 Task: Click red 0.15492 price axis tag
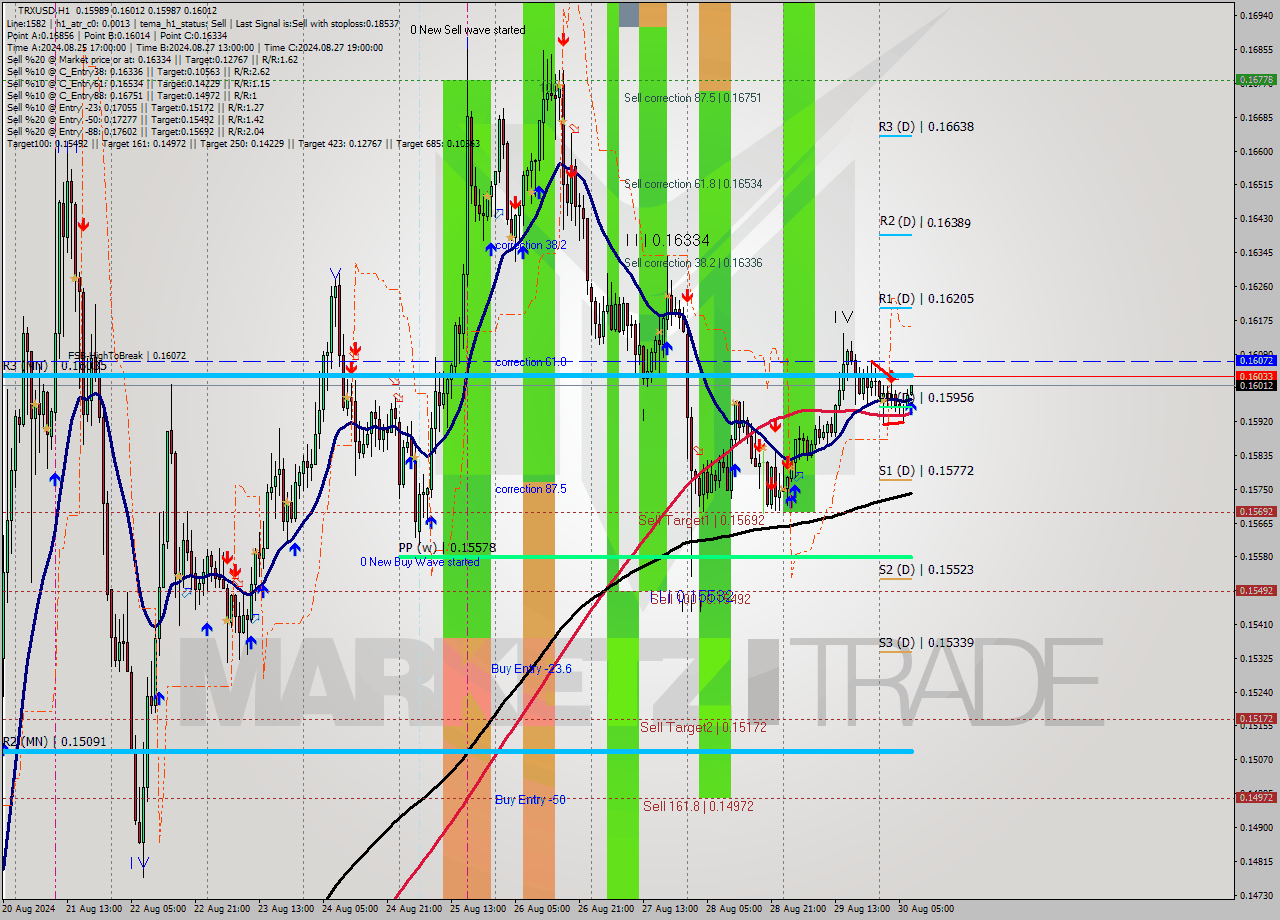1256,590
